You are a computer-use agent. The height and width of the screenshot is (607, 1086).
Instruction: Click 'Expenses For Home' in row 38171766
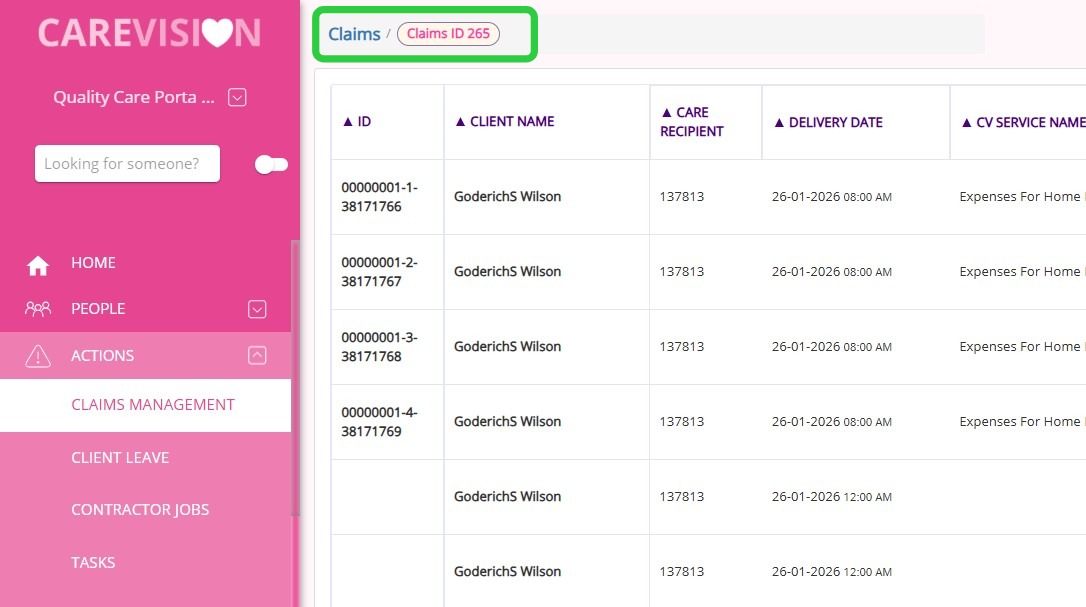pos(1020,197)
